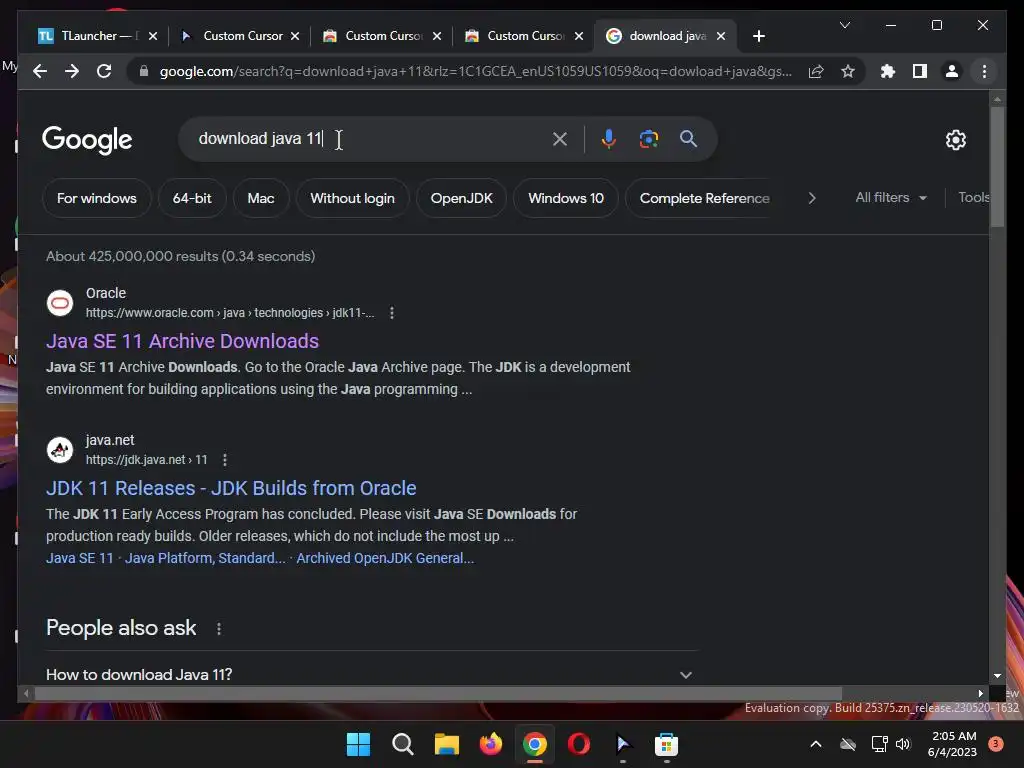Close the TLauncher tab

(x=153, y=36)
